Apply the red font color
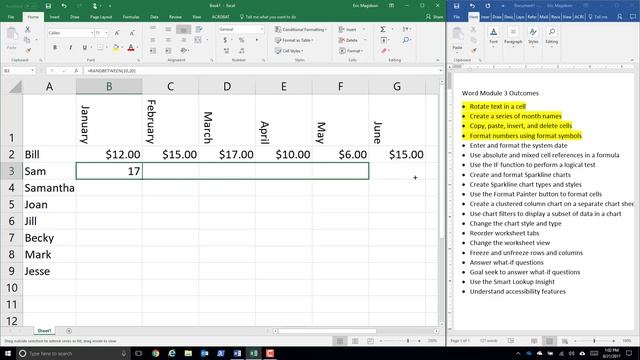 (x=131, y=48)
